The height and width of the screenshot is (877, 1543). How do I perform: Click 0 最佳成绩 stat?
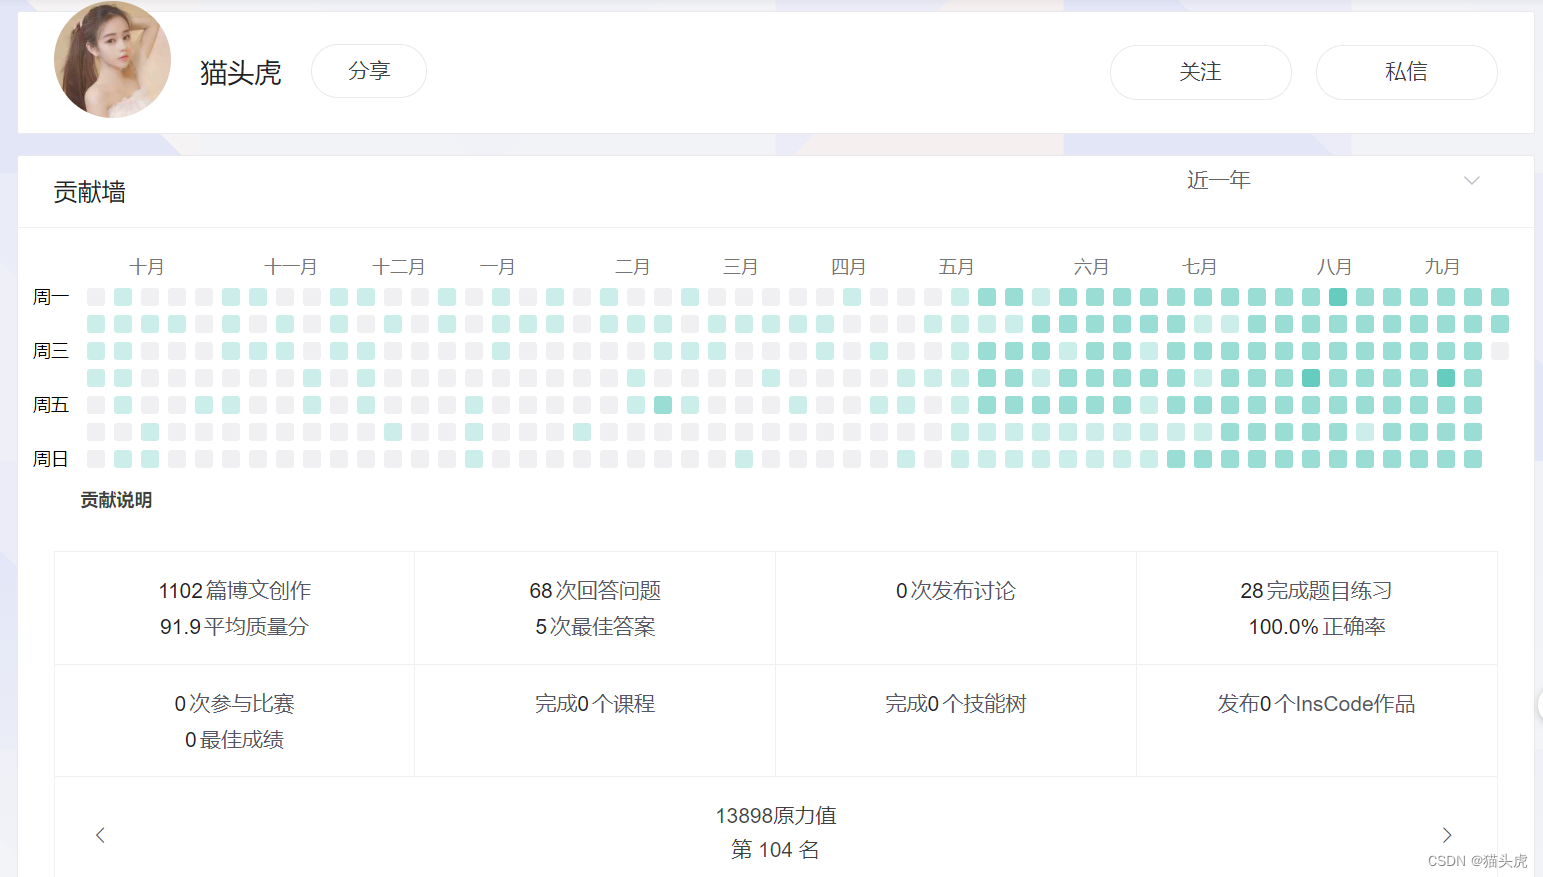pos(235,740)
